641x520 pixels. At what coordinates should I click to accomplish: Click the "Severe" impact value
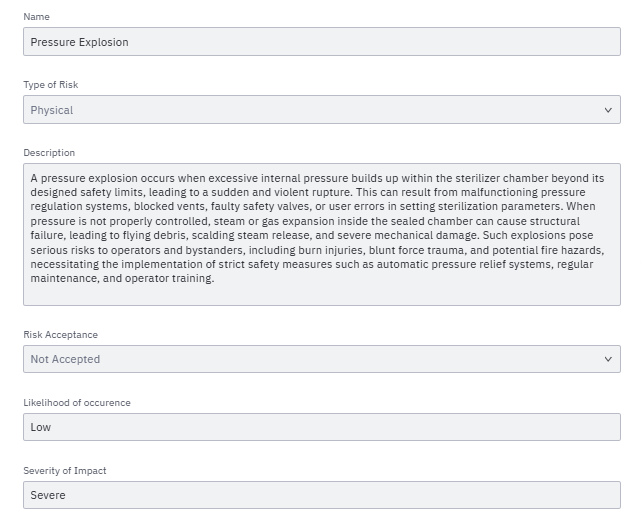coord(48,495)
